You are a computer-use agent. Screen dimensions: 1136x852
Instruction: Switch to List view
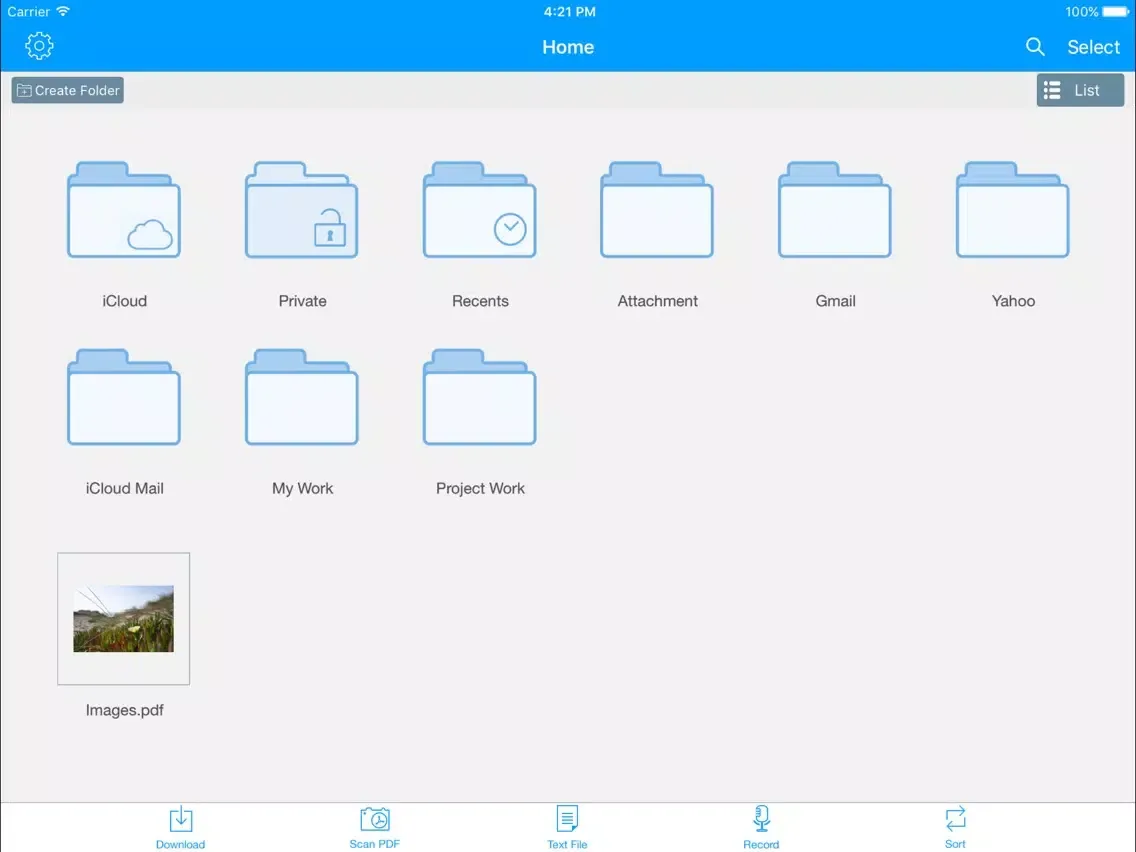(x=1080, y=90)
